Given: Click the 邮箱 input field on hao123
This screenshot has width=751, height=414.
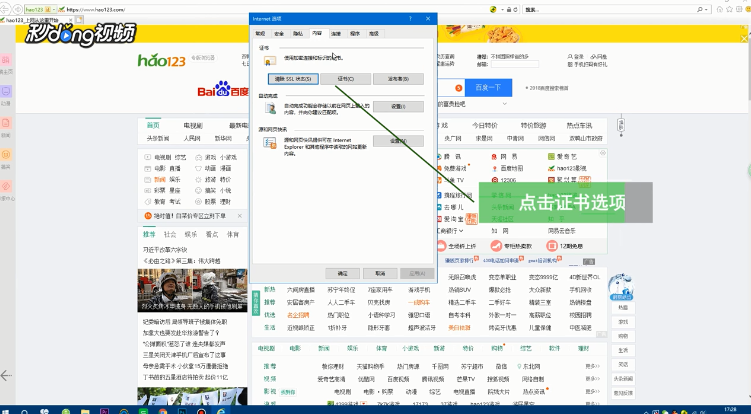Looking at the screenshot, I should 514,64.
